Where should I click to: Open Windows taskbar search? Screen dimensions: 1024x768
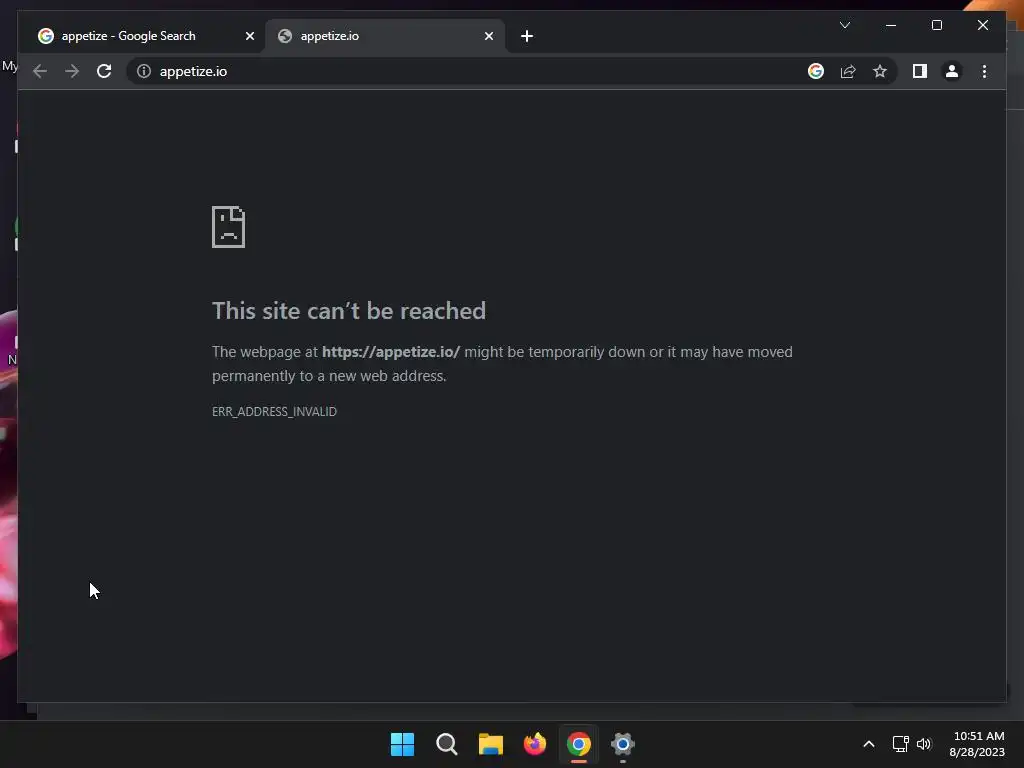(x=447, y=744)
